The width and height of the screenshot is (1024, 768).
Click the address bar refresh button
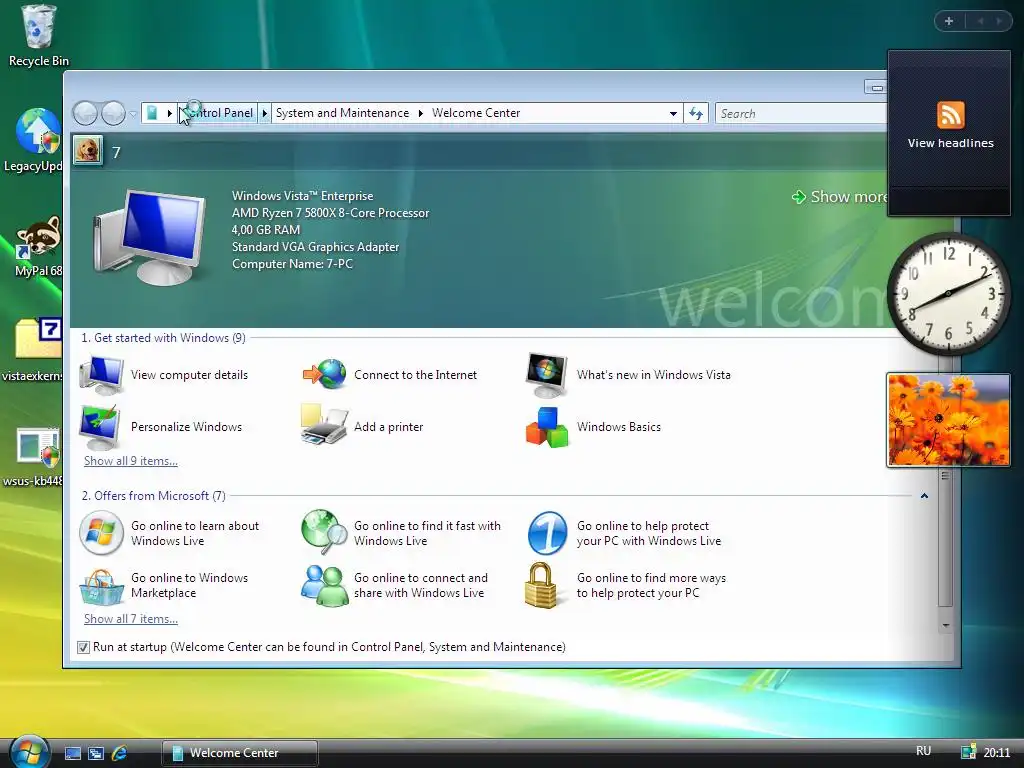(696, 113)
